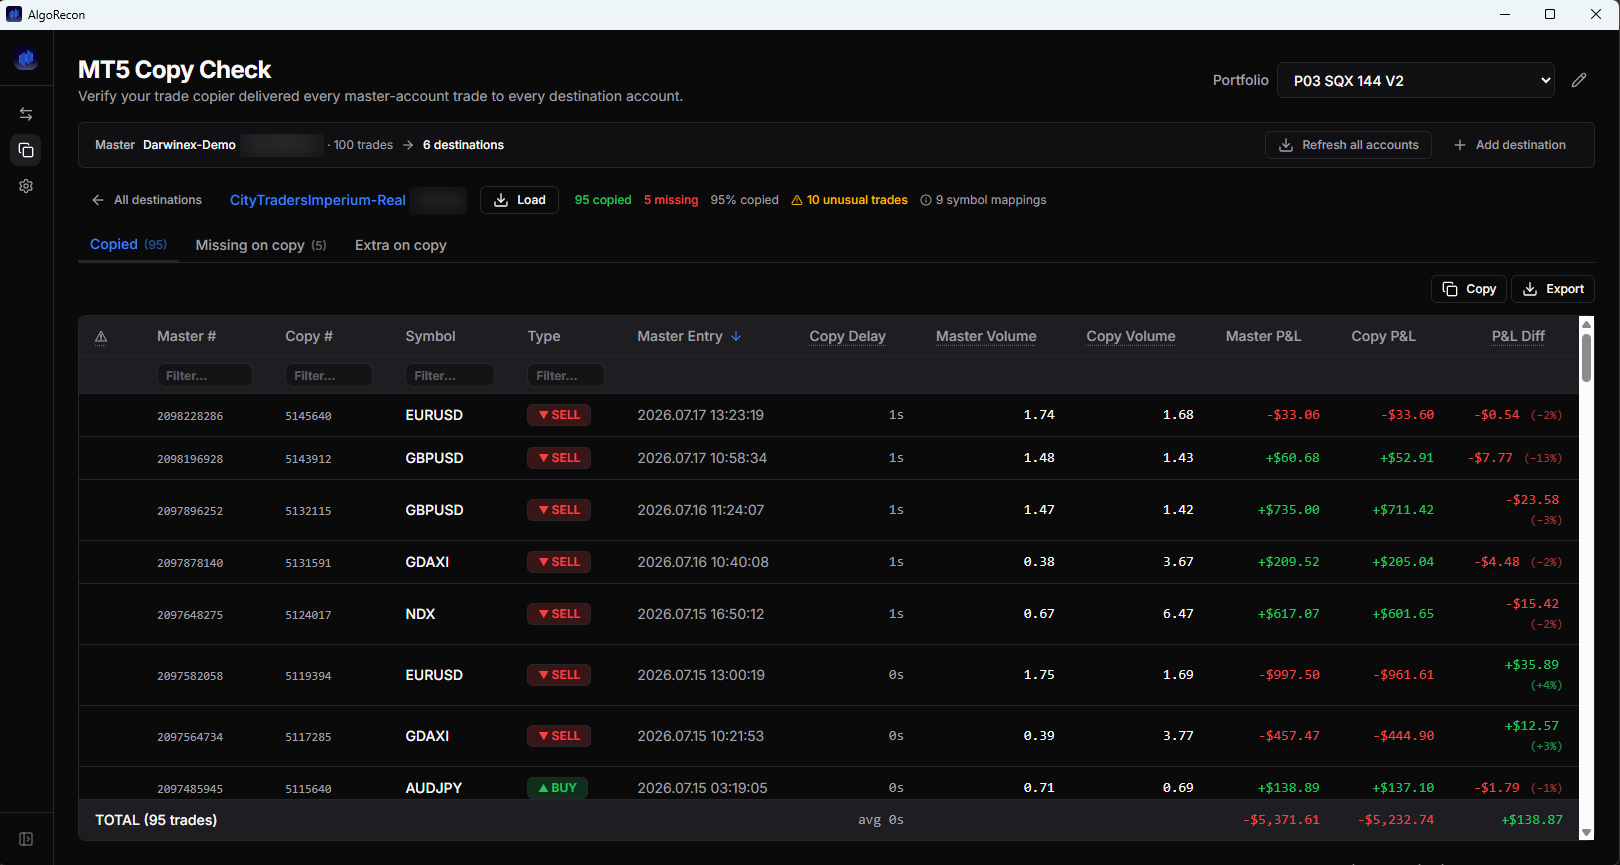
Task: Click Export button above the table
Action: (x=1553, y=289)
